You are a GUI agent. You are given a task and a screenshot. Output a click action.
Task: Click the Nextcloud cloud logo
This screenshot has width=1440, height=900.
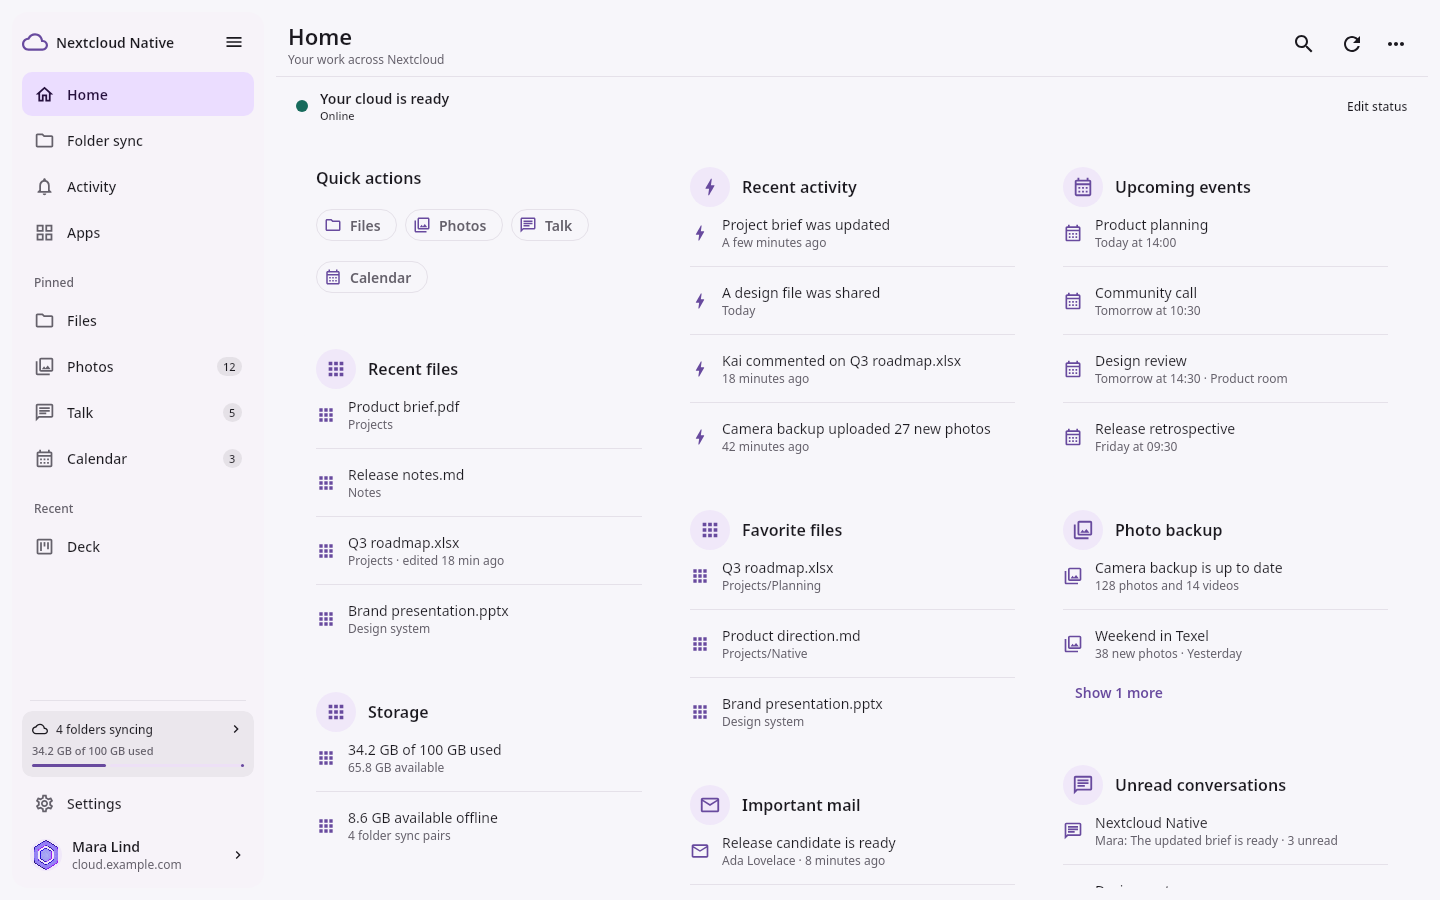(35, 42)
